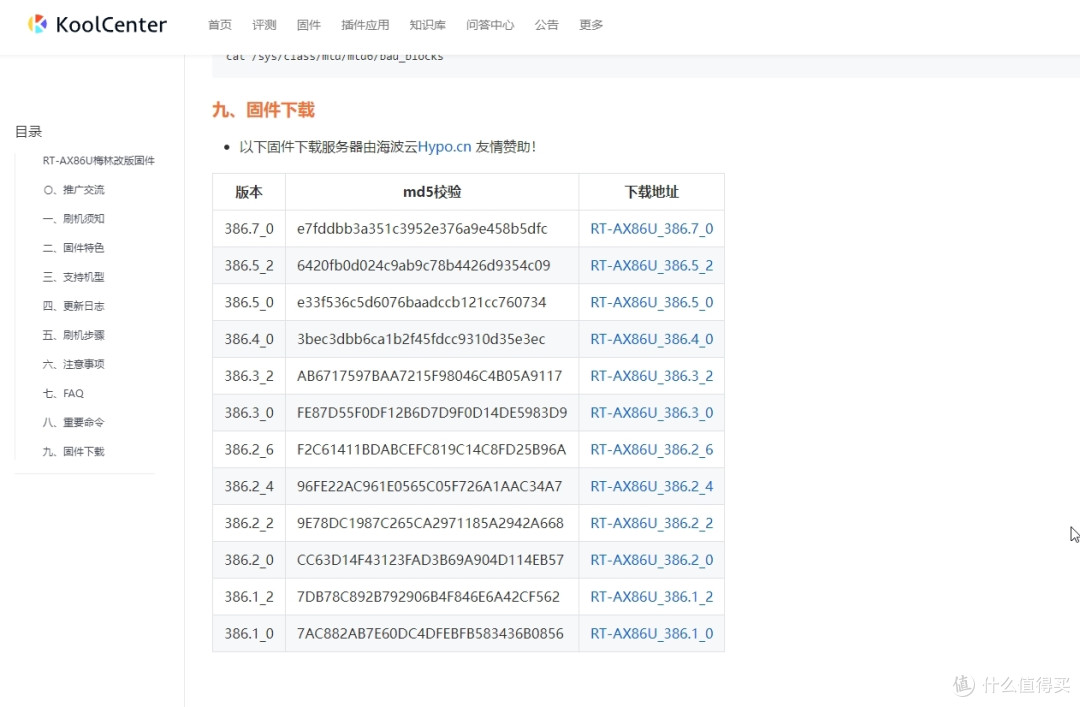Click the 版本 column header
The height and width of the screenshot is (707, 1080).
click(249, 192)
